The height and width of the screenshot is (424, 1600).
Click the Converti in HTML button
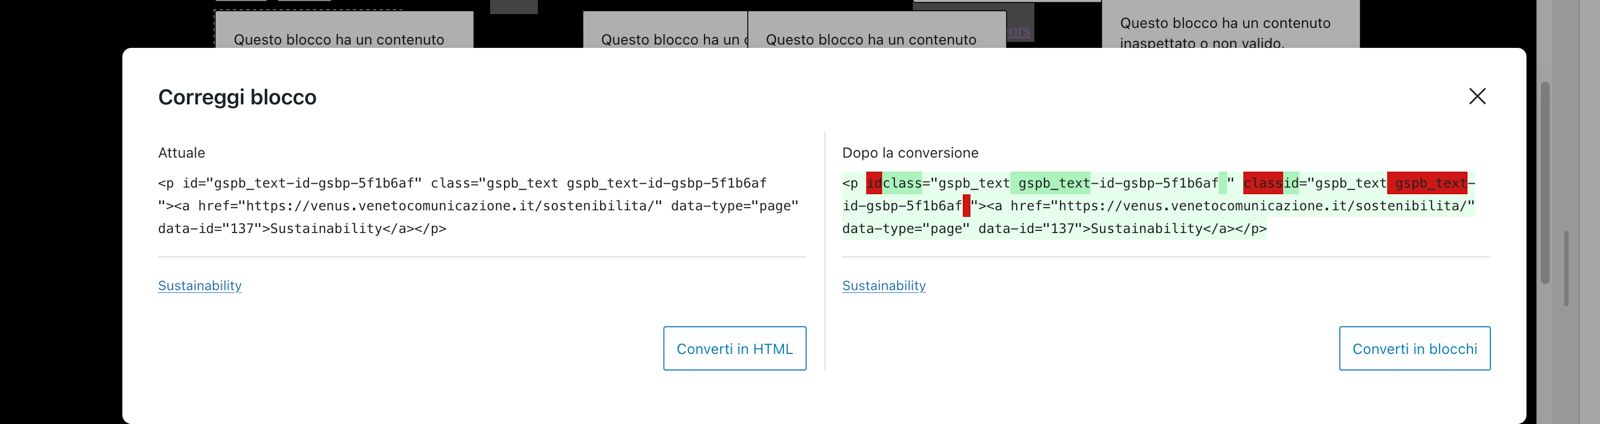[735, 348]
